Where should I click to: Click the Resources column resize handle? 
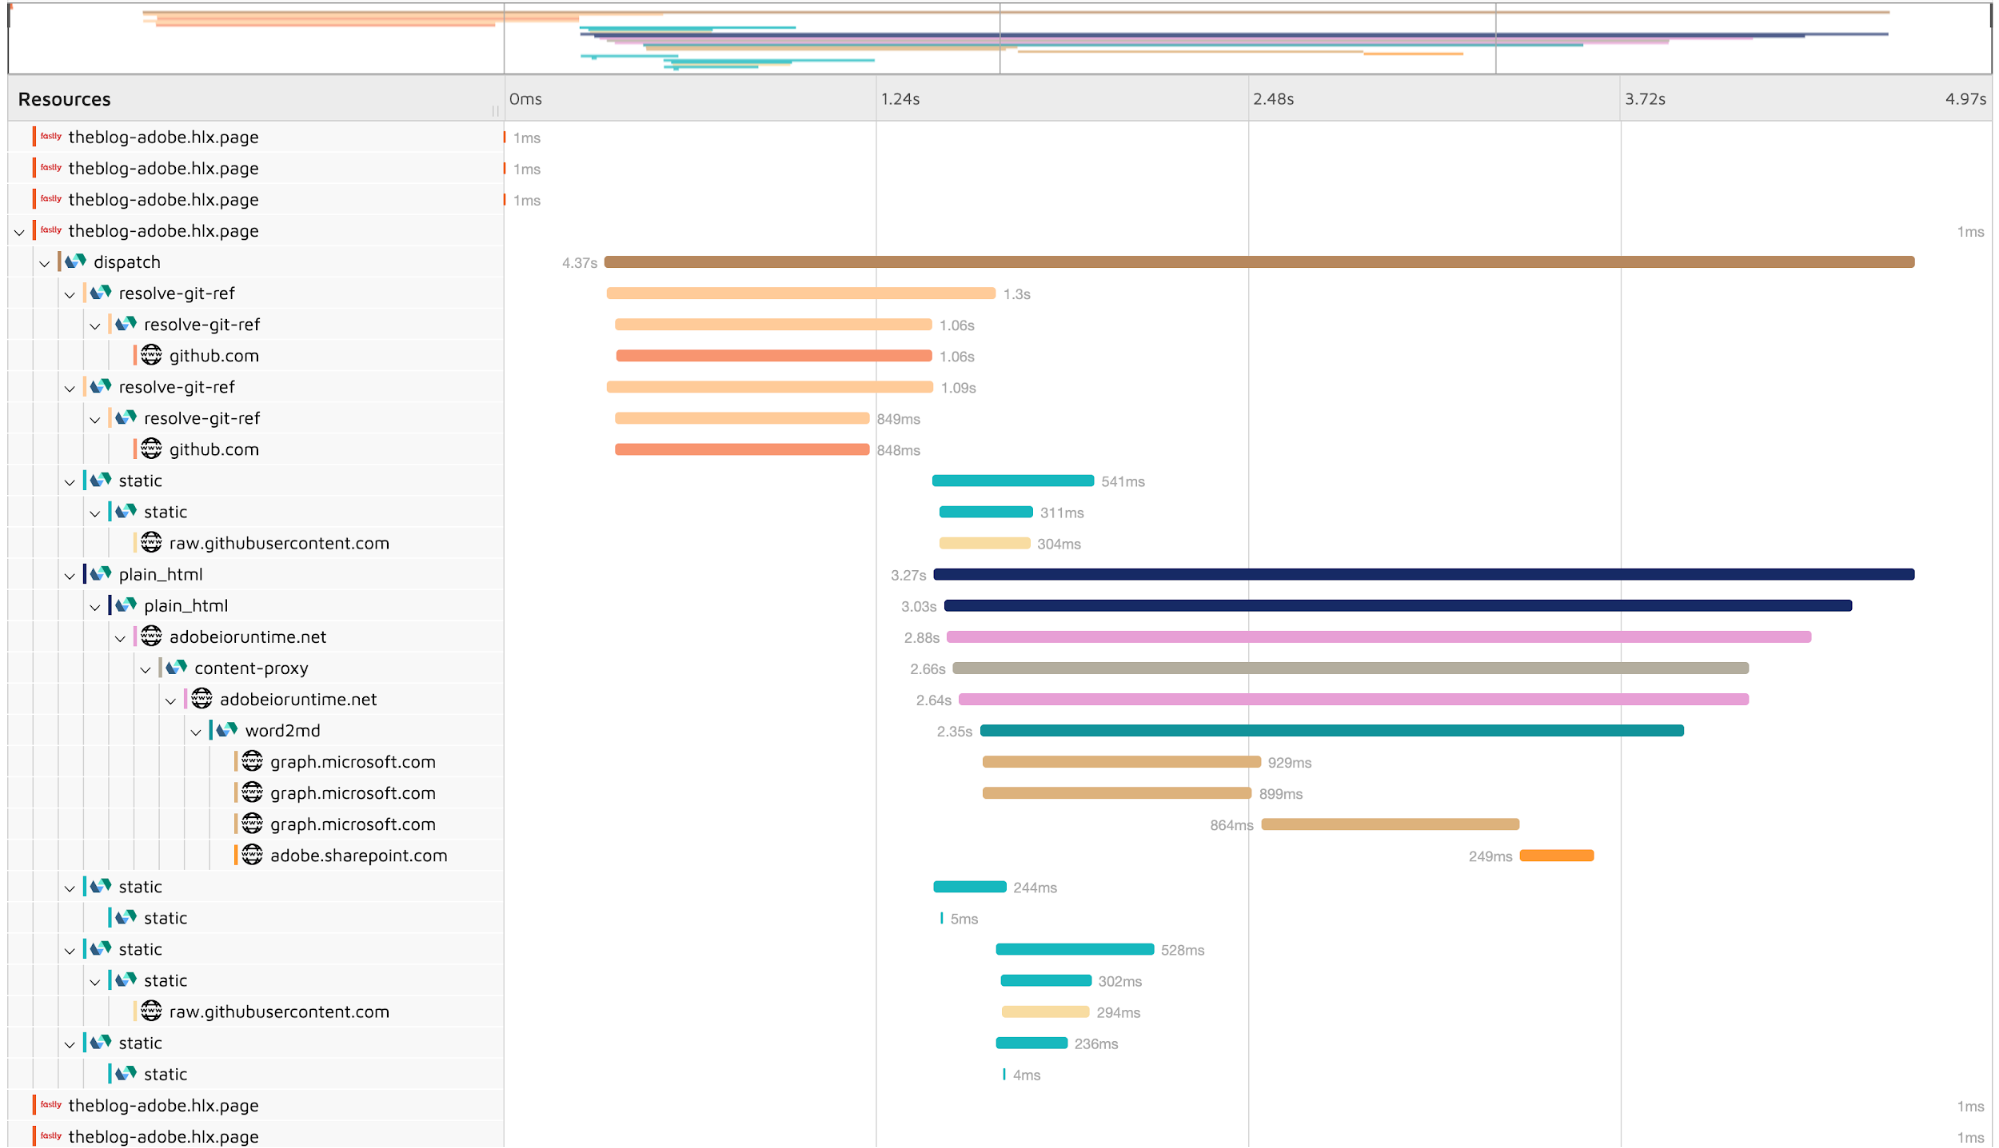[x=495, y=110]
